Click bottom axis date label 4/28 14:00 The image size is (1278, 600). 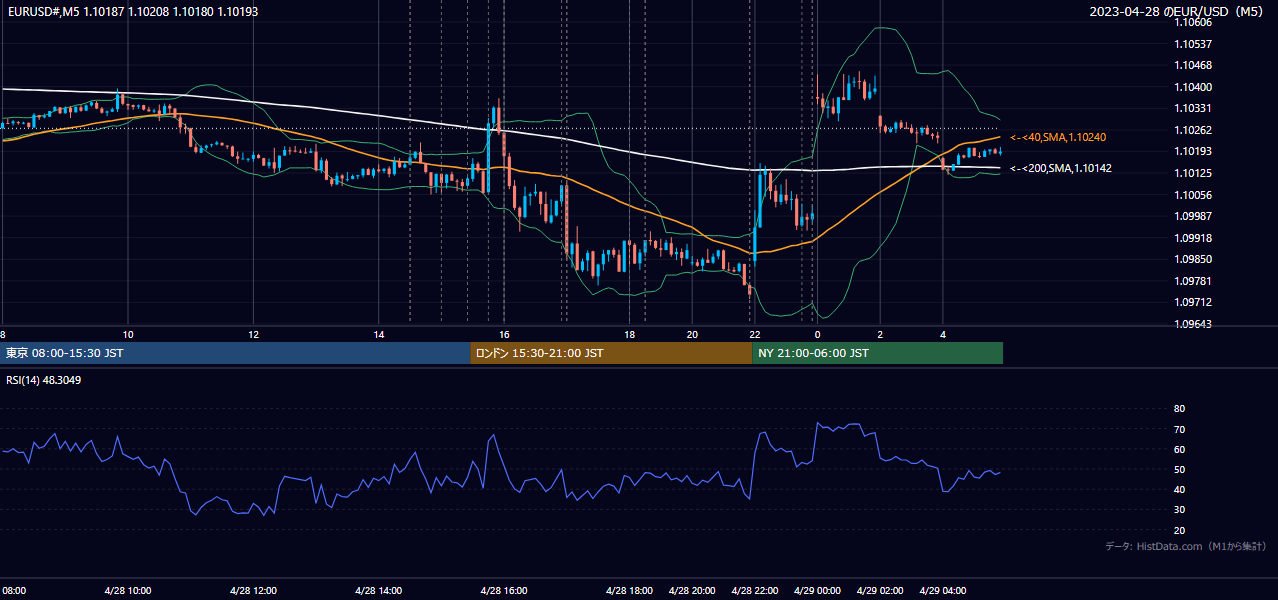click(378, 591)
